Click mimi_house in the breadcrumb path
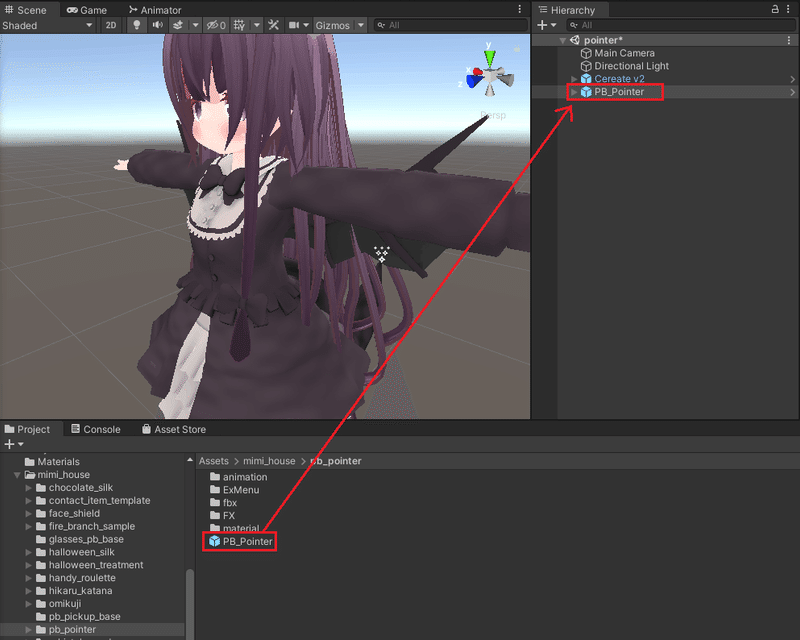This screenshot has width=800, height=640. click(269, 461)
